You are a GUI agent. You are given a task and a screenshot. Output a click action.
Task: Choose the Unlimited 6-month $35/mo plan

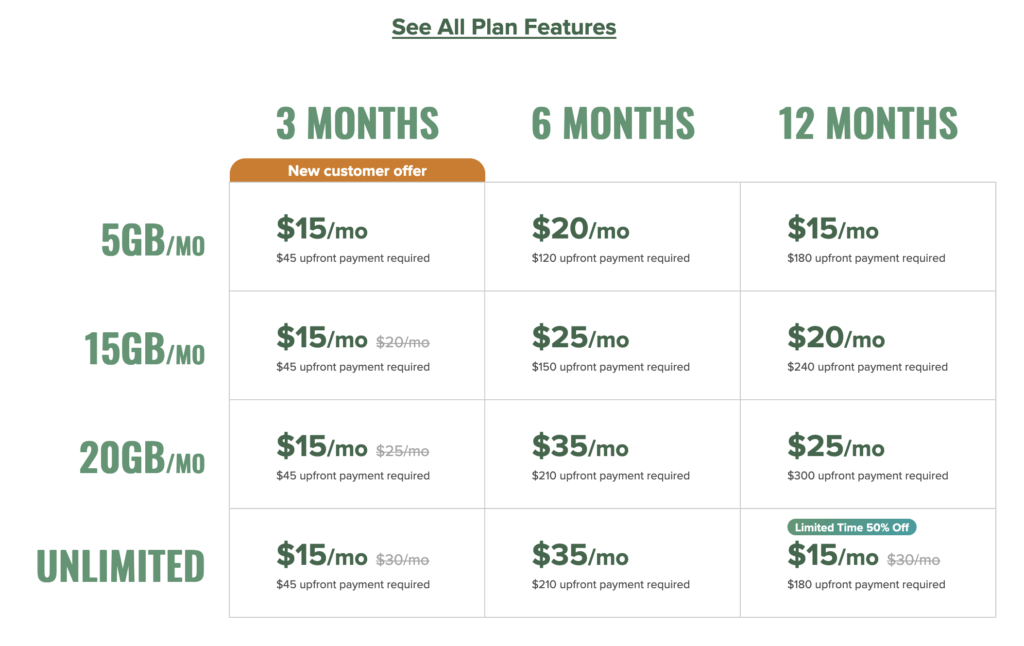point(613,563)
